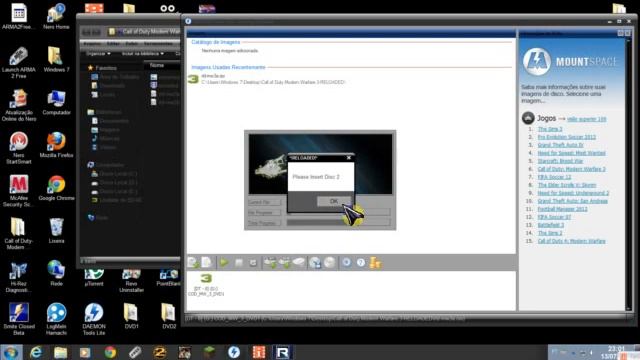640x360 pixels.
Task: Open the top 100 link beside Jogos
Action: [587, 119]
